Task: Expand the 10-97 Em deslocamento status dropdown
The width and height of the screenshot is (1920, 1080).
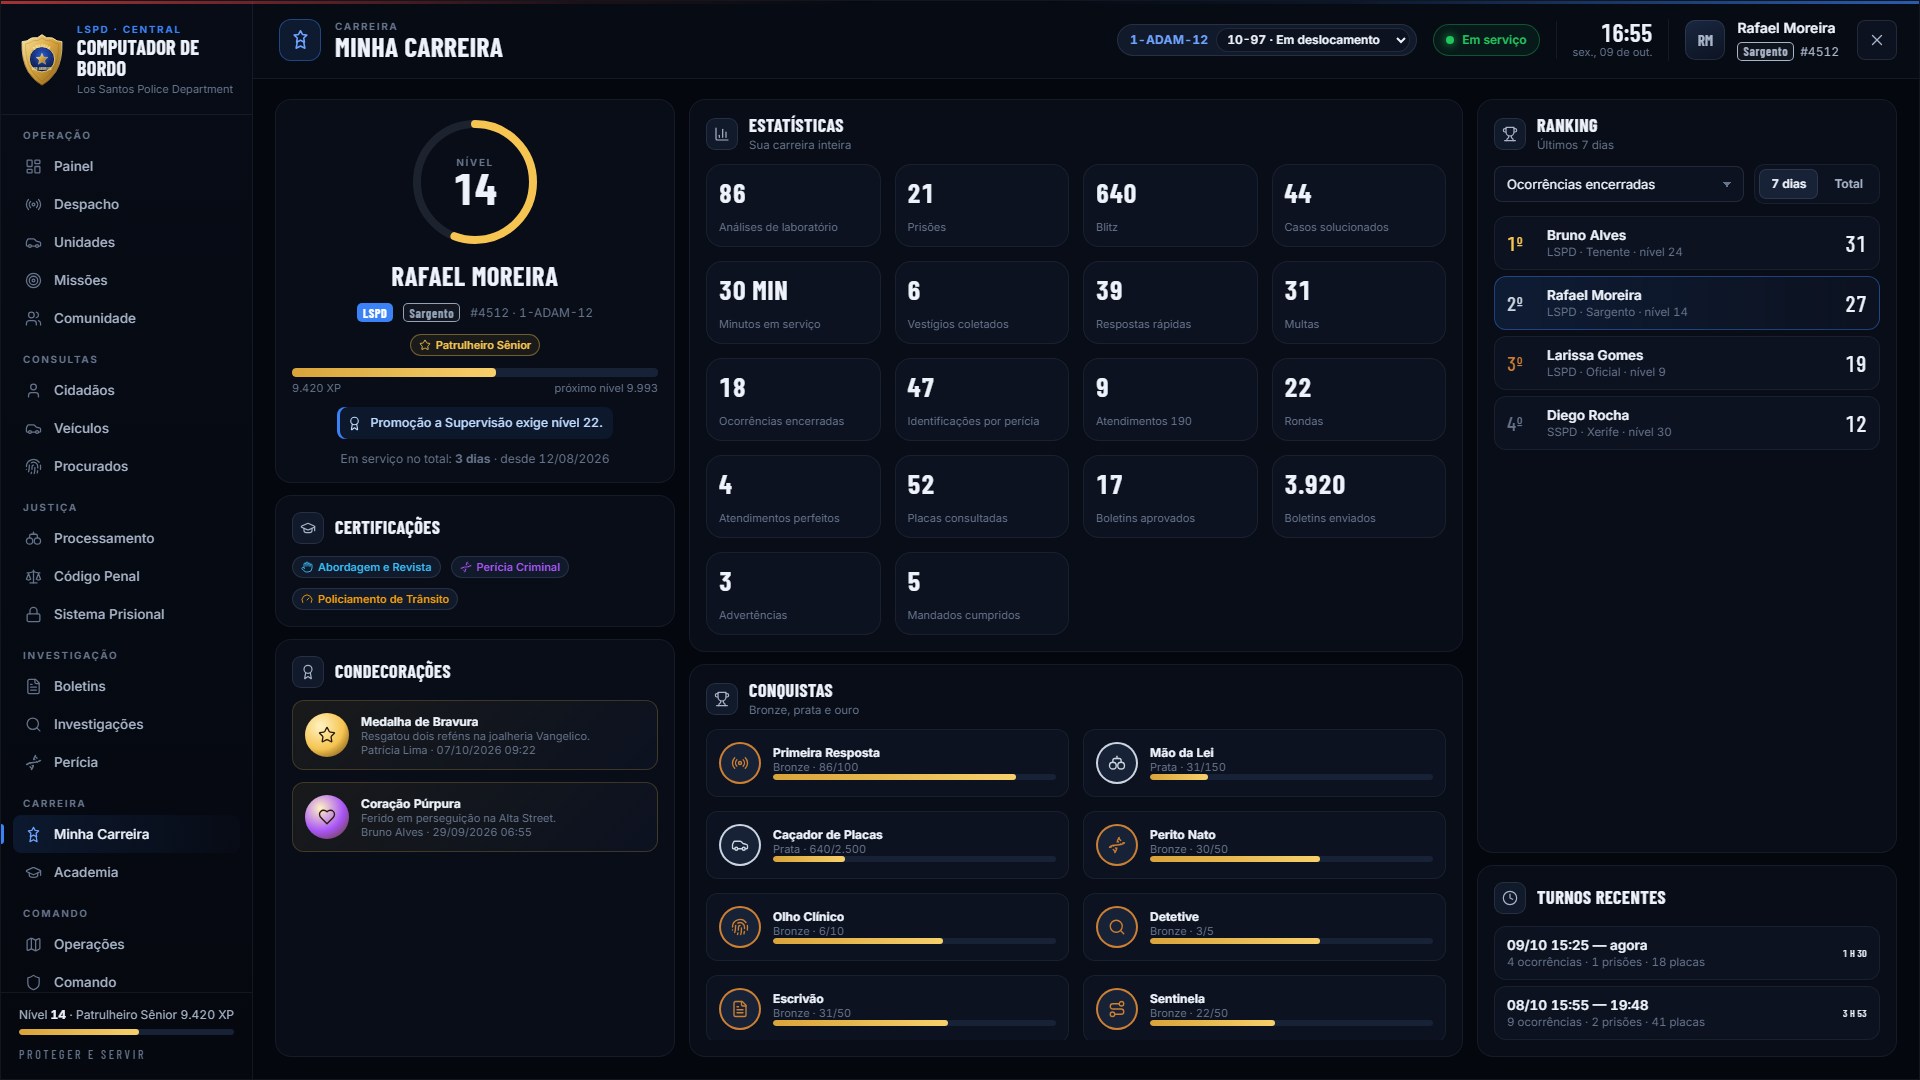Action: (1316, 40)
